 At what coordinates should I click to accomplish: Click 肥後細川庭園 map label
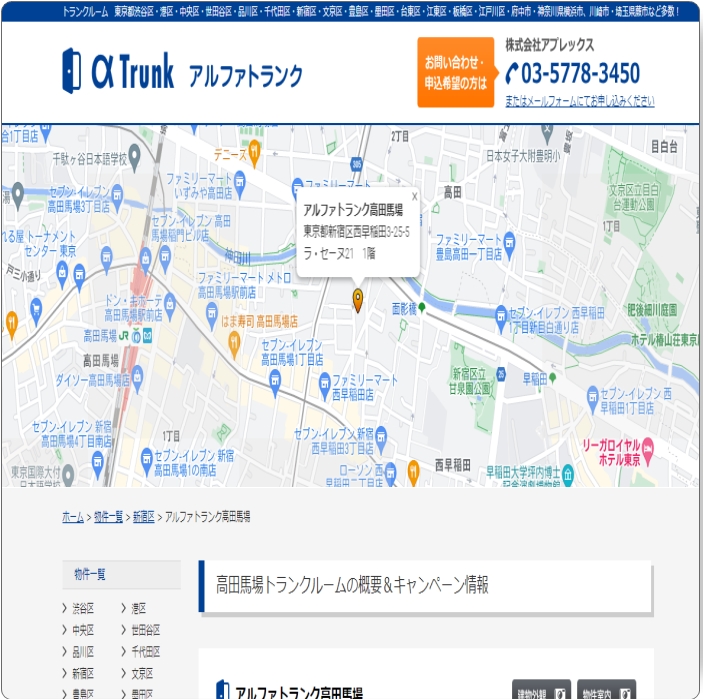click(652, 310)
